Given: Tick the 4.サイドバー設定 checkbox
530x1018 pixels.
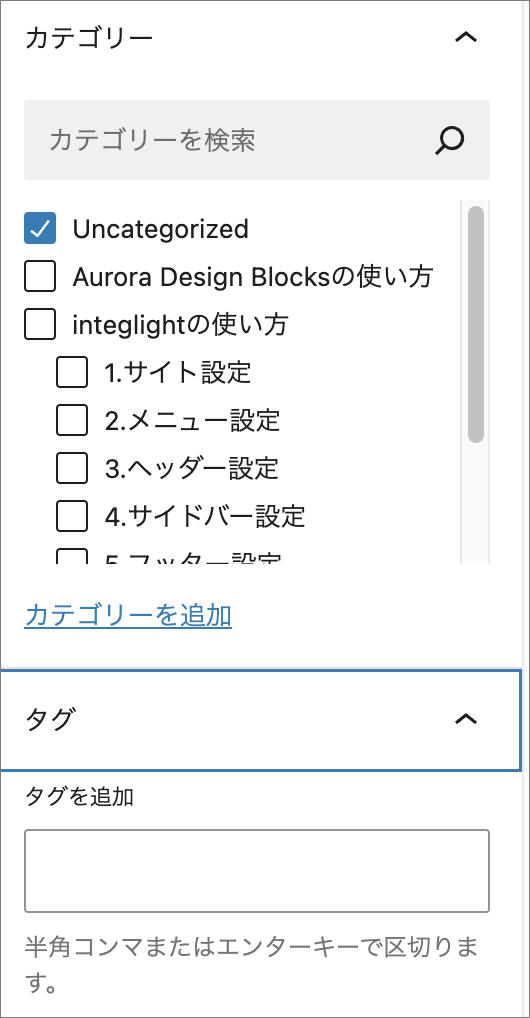Looking at the screenshot, I should [x=71, y=515].
